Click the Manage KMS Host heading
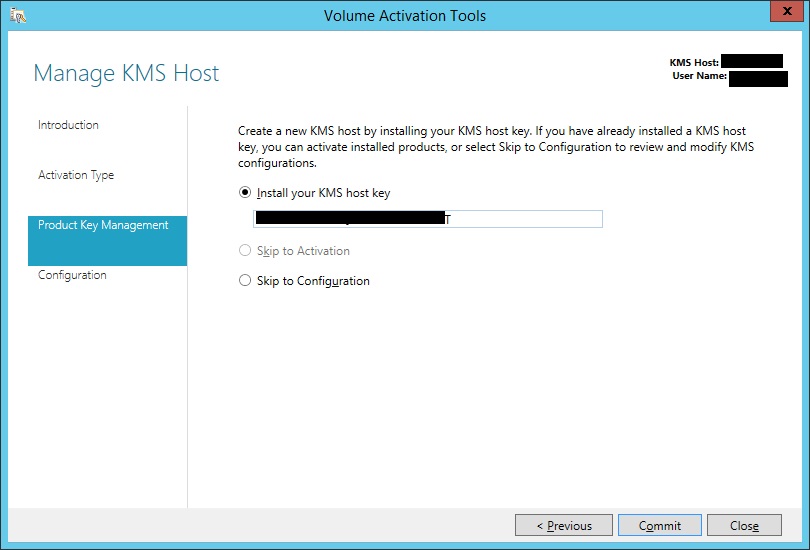 click(x=127, y=73)
